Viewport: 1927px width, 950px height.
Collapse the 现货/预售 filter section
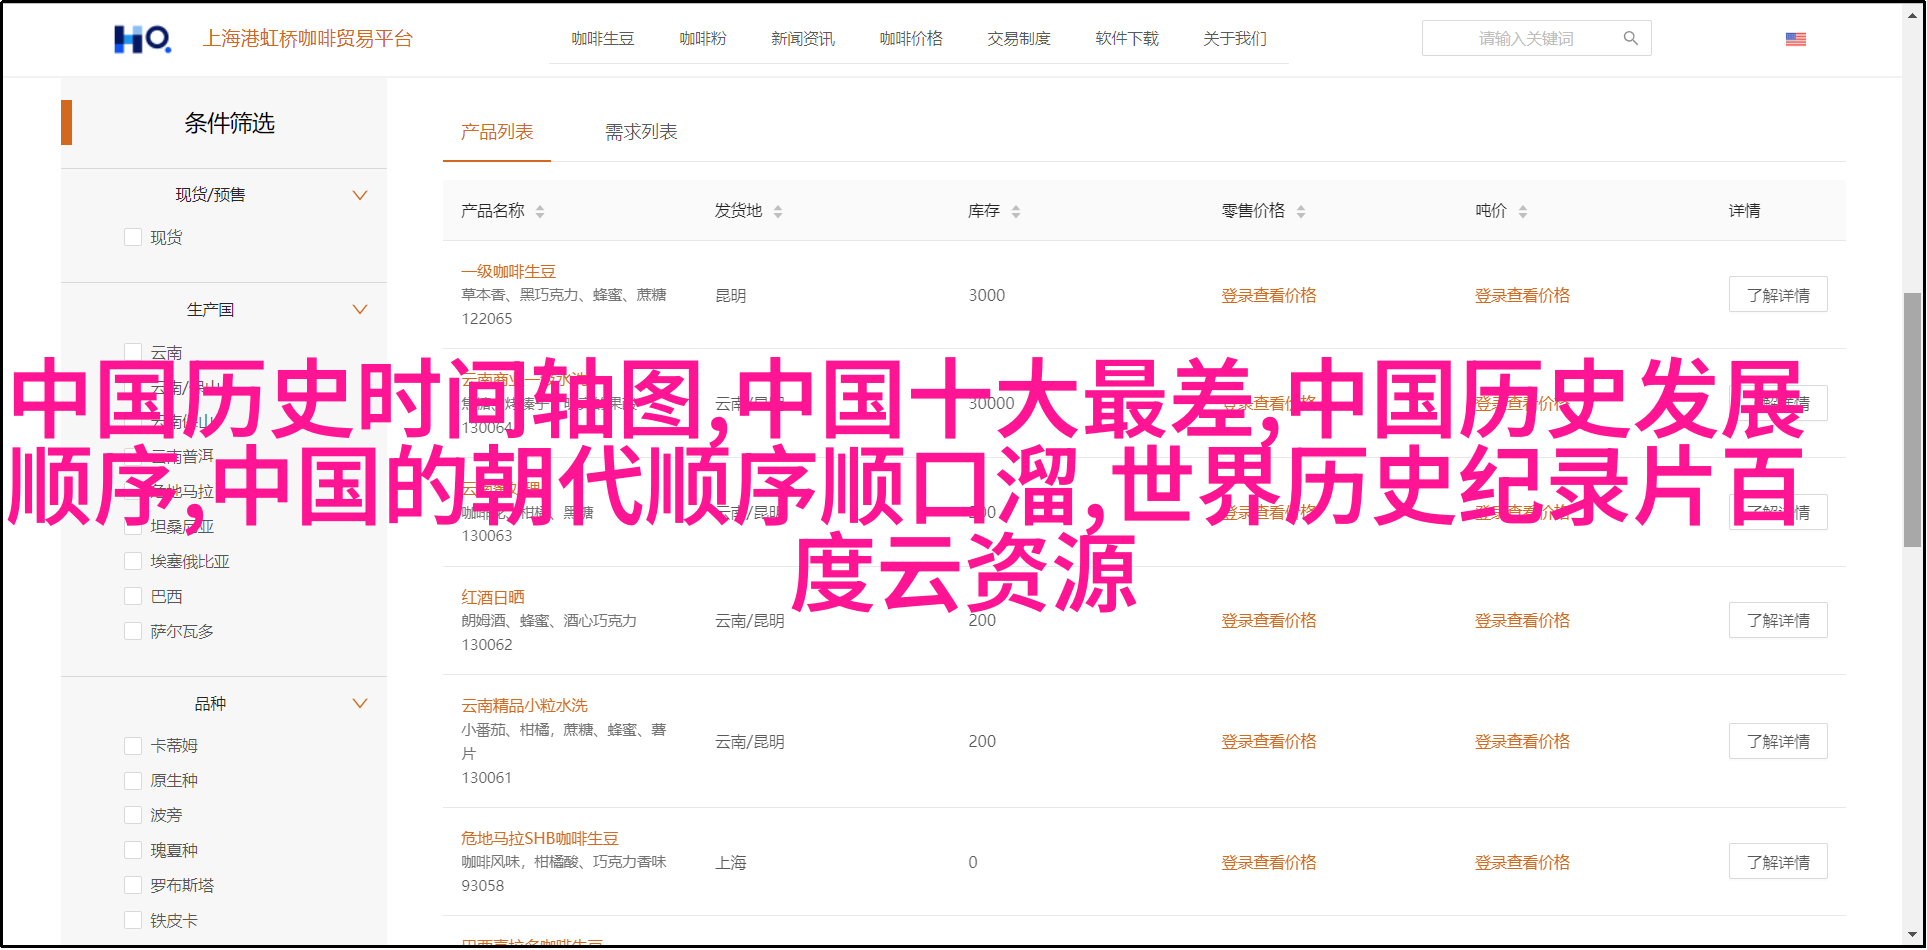pos(360,195)
